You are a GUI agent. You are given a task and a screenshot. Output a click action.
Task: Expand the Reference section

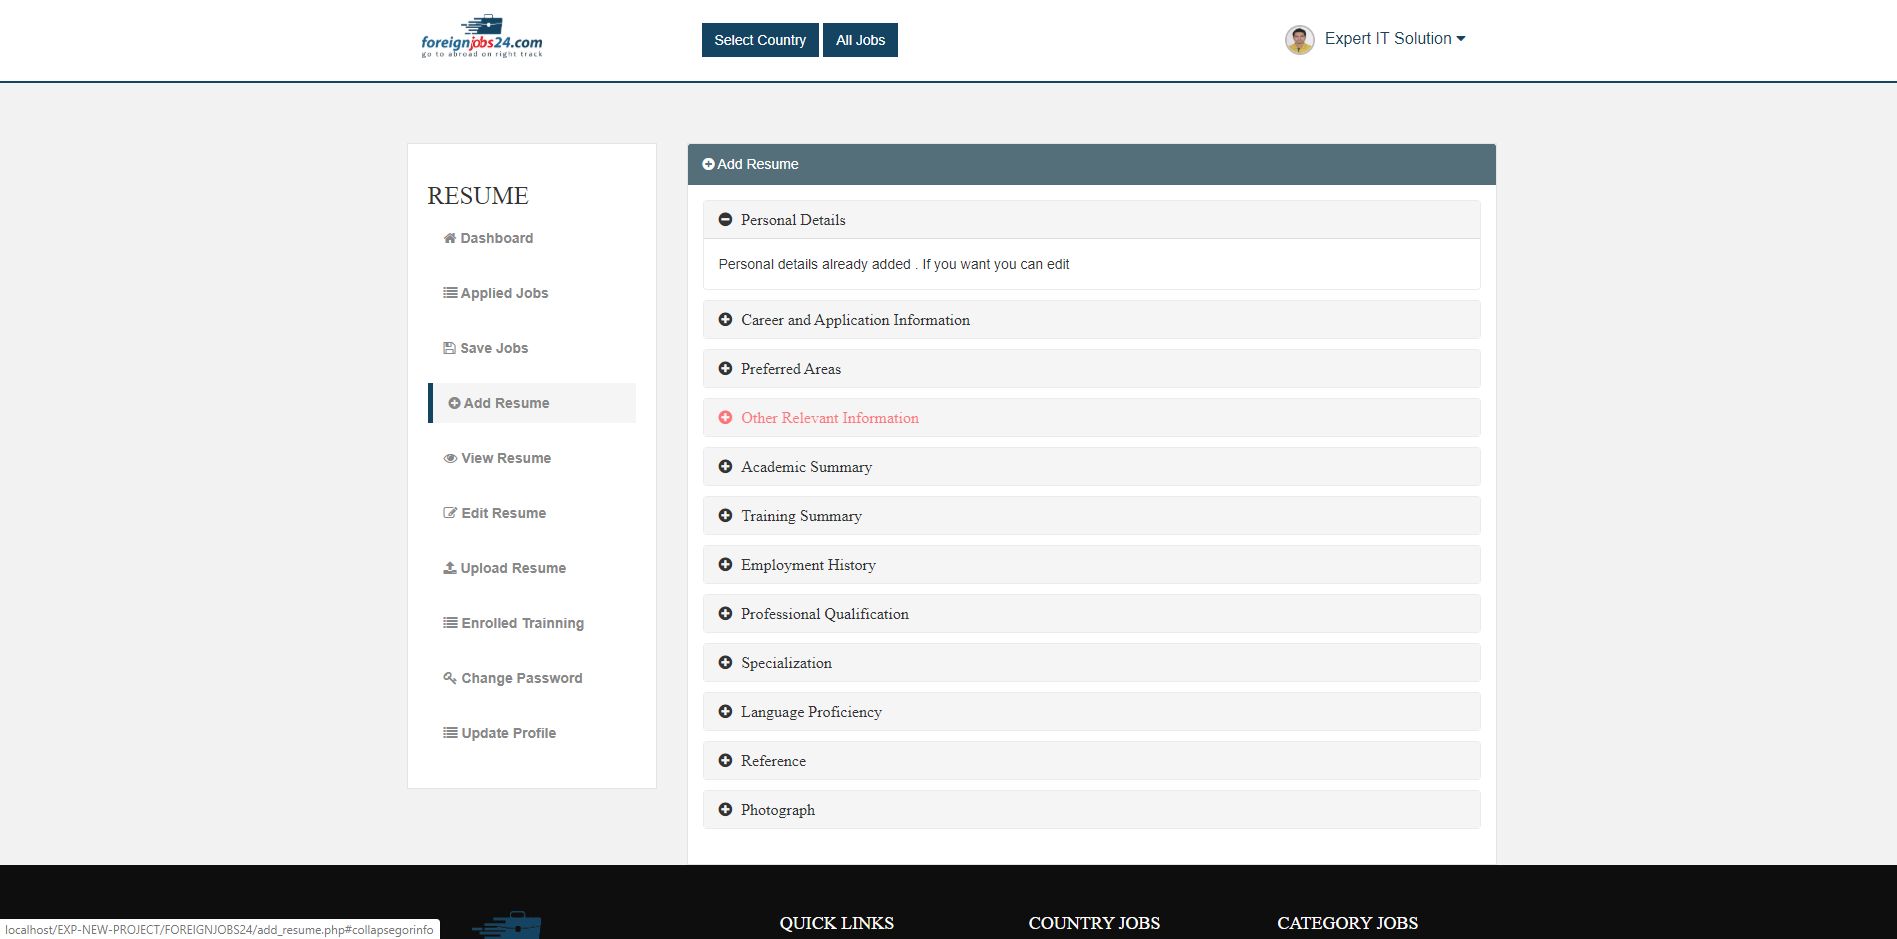click(1092, 761)
